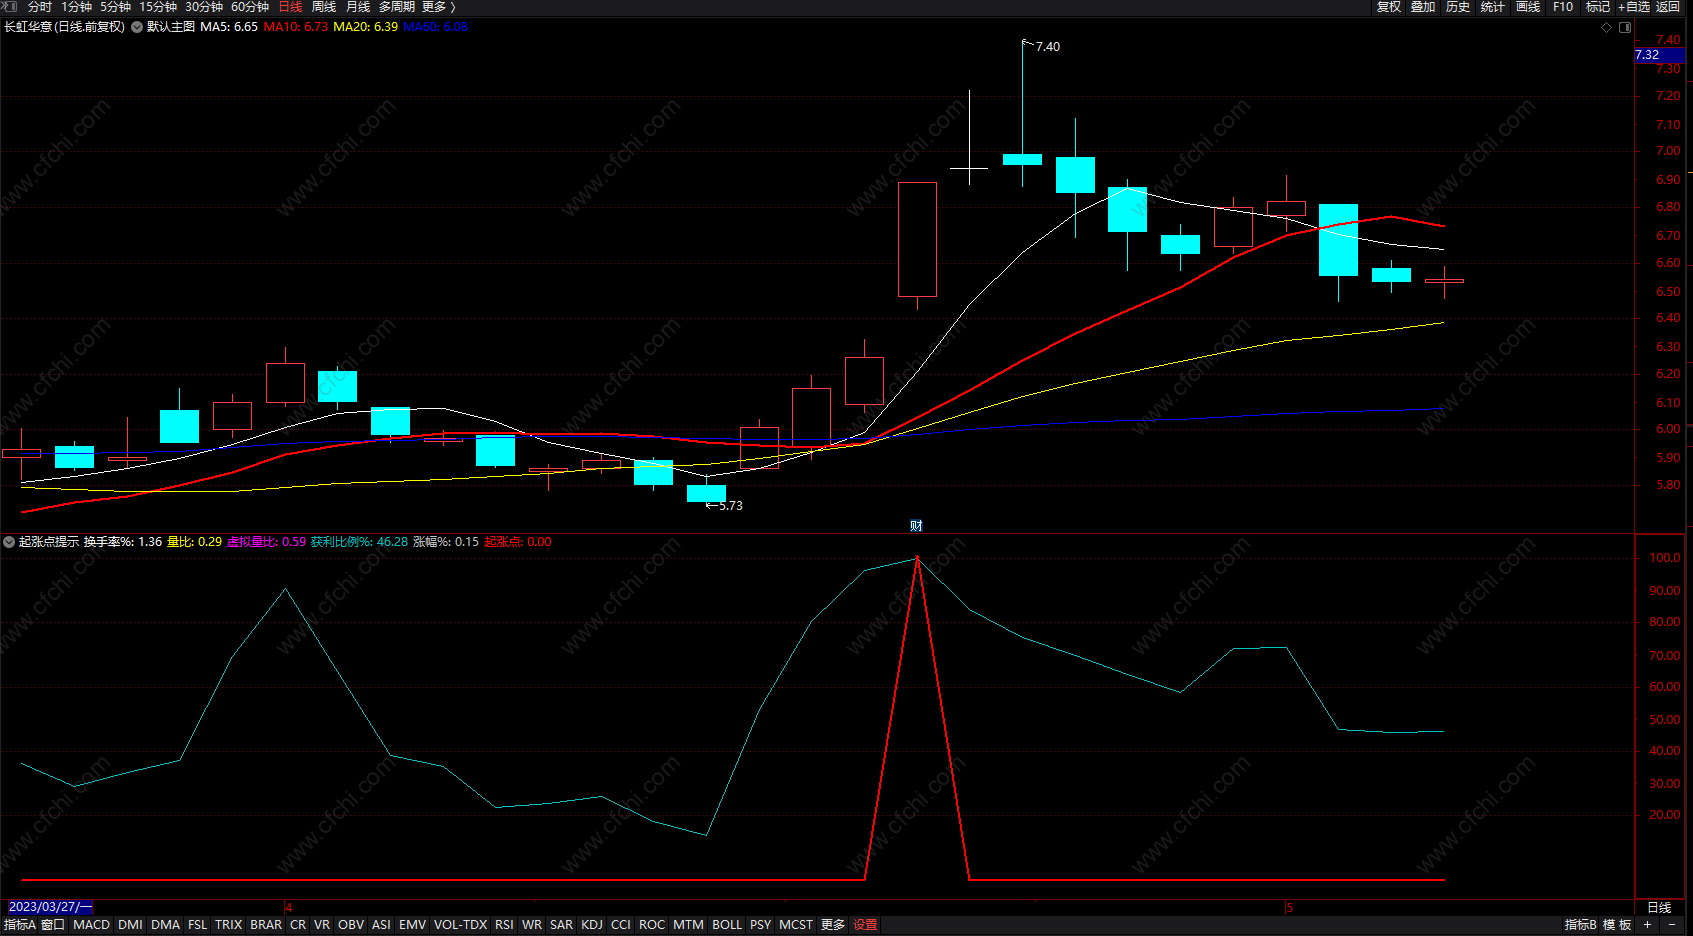Select the MACD indicator tab
This screenshot has height=936, width=1693.
click(x=92, y=925)
